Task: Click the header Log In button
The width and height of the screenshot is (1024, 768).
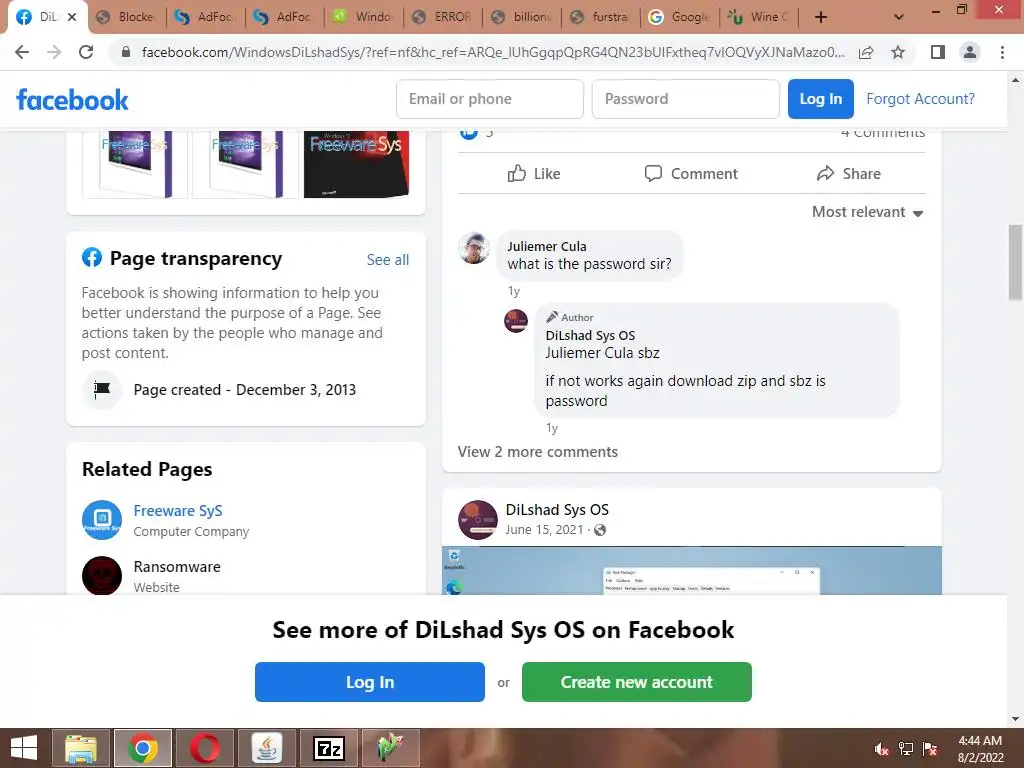Action: (x=821, y=99)
